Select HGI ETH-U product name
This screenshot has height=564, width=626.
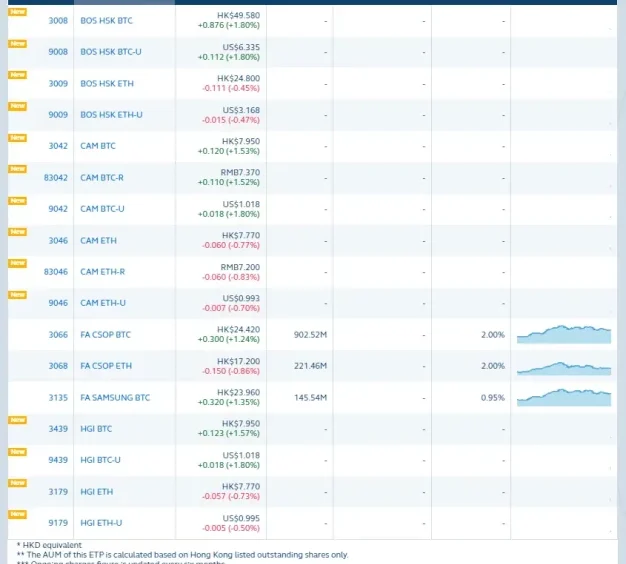(x=101, y=523)
